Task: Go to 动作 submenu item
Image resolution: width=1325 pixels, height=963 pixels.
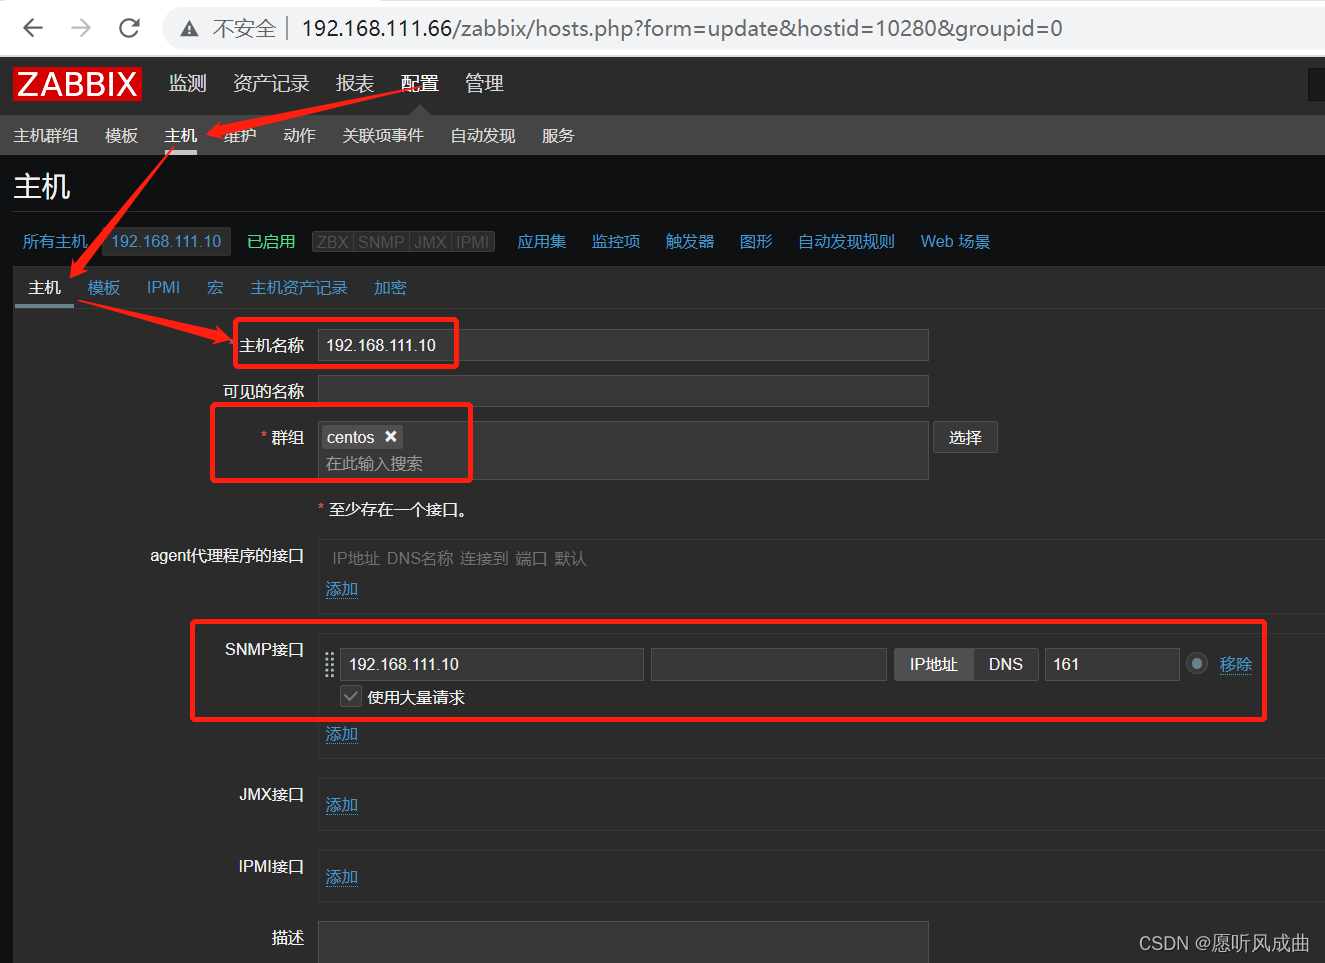Action: [299, 135]
